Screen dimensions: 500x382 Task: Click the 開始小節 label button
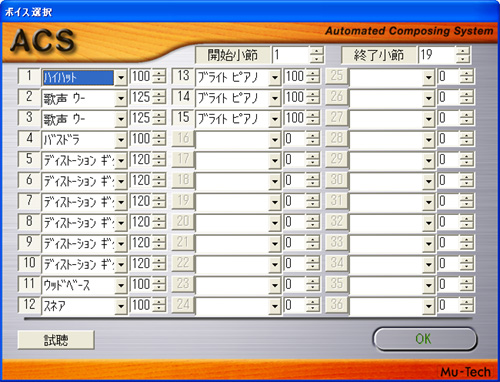coord(232,55)
